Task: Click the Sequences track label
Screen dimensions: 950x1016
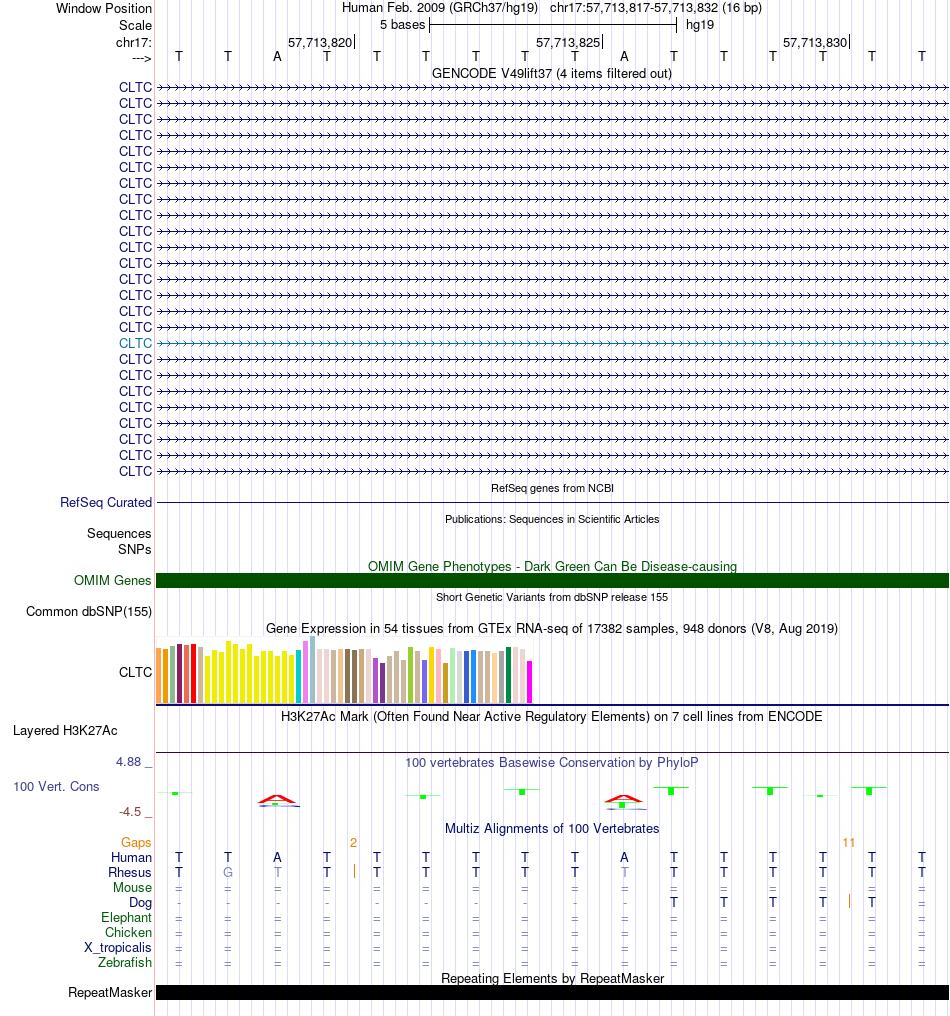Action: click(119, 533)
